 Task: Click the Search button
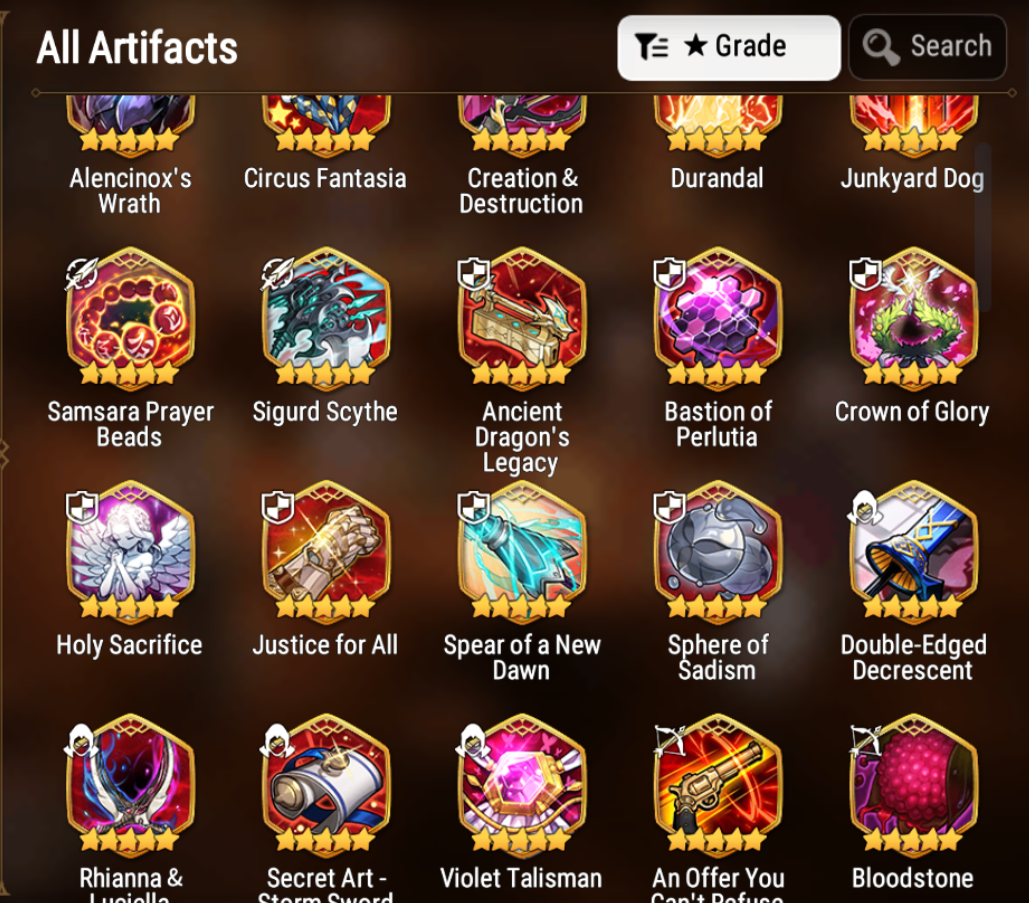(927, 48)
